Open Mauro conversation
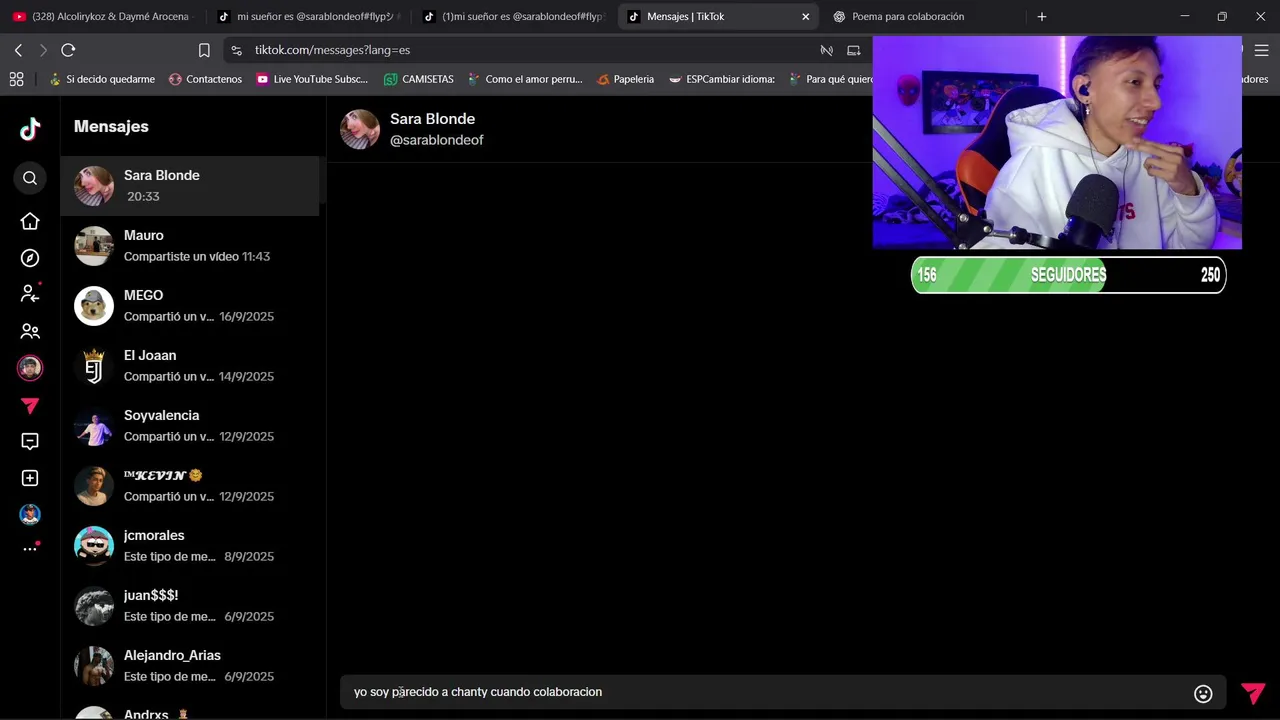This screenshot has height=720, width=1280. 190,246
